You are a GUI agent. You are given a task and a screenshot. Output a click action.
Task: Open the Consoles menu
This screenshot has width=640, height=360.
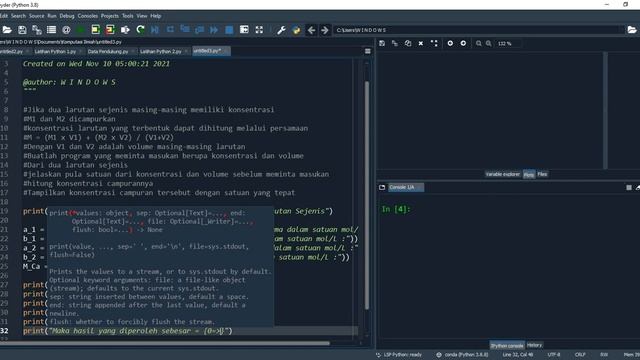click(88, 16)
